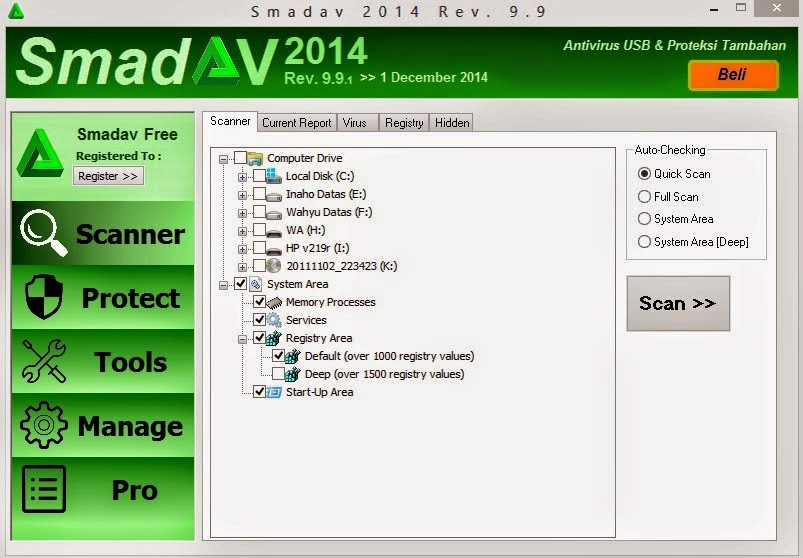
Task: Click the magnifying glass Scanner icon
Action: click(x=44, y=233)
